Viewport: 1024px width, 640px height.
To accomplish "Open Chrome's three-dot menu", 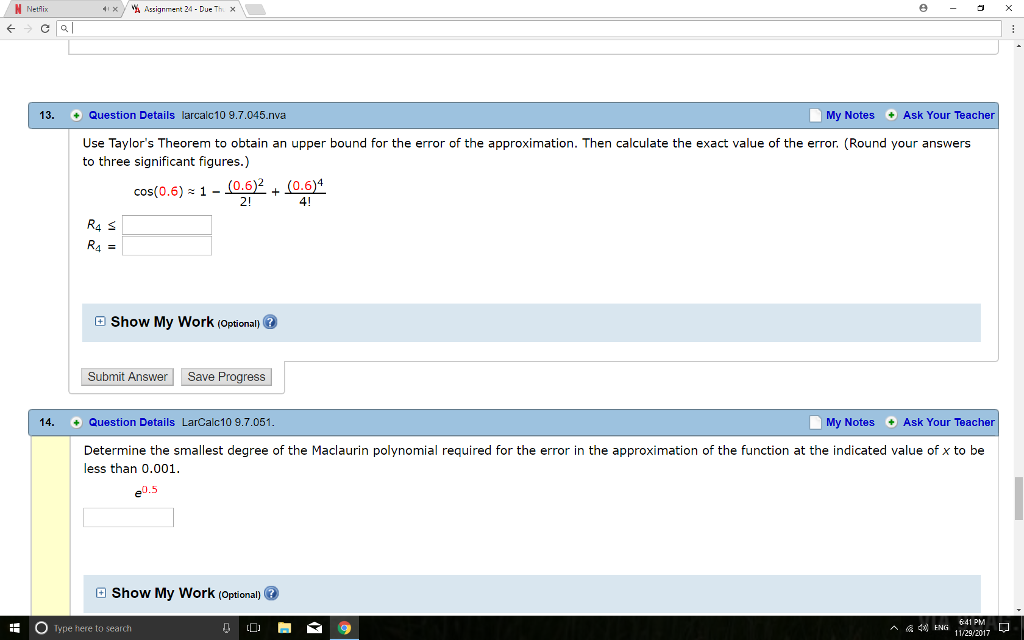I will [1014, 29].
